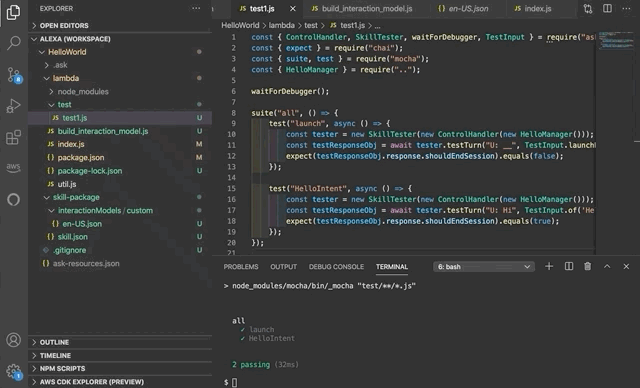Collapse the HelloWorld folder
The height and width of the screenshot is (388, 640).
point(120,52)
